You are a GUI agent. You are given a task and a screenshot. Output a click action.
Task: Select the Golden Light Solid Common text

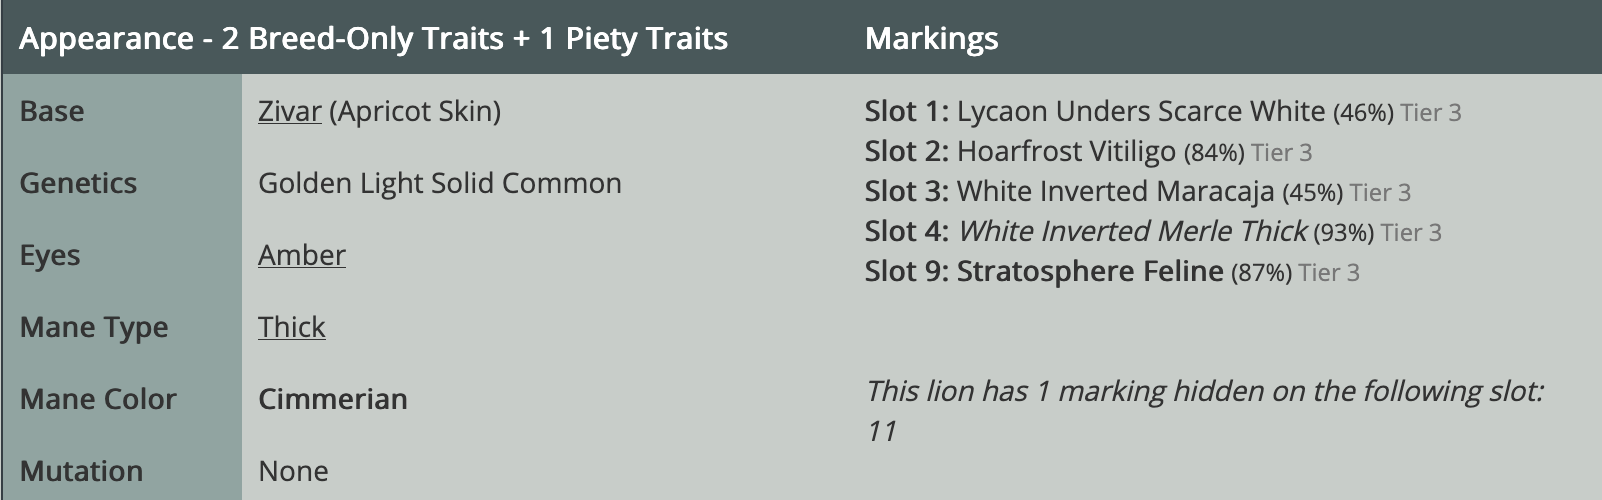[439, 183]
